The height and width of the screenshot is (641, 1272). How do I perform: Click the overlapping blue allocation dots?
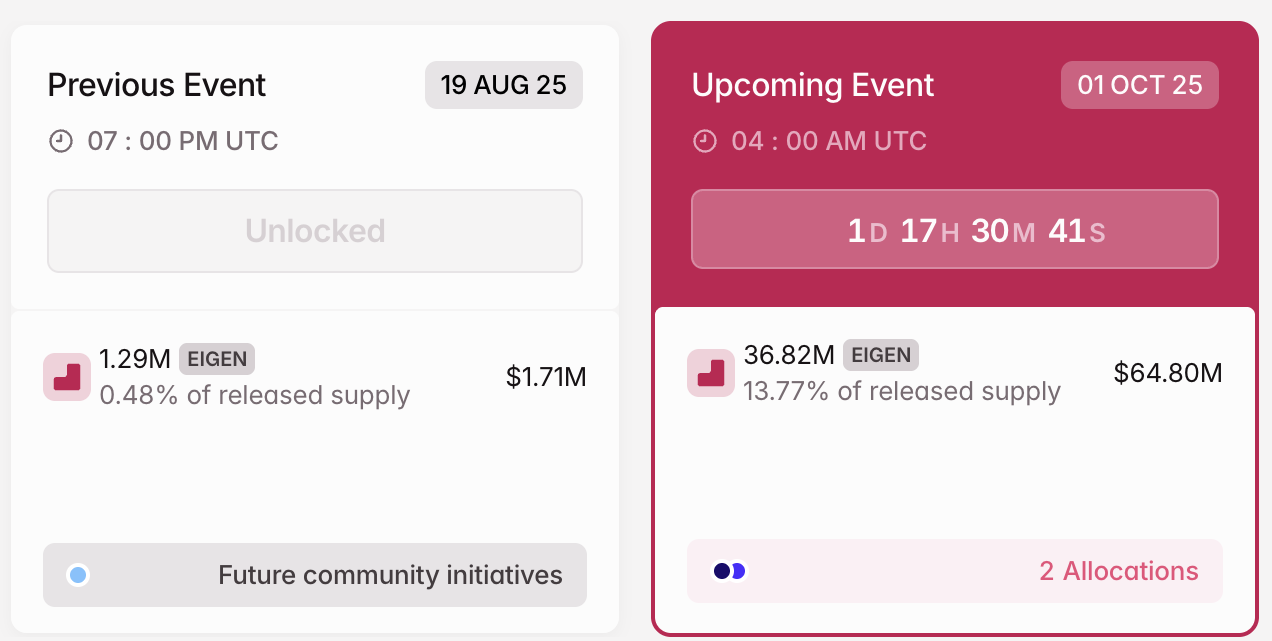point(729,571)
